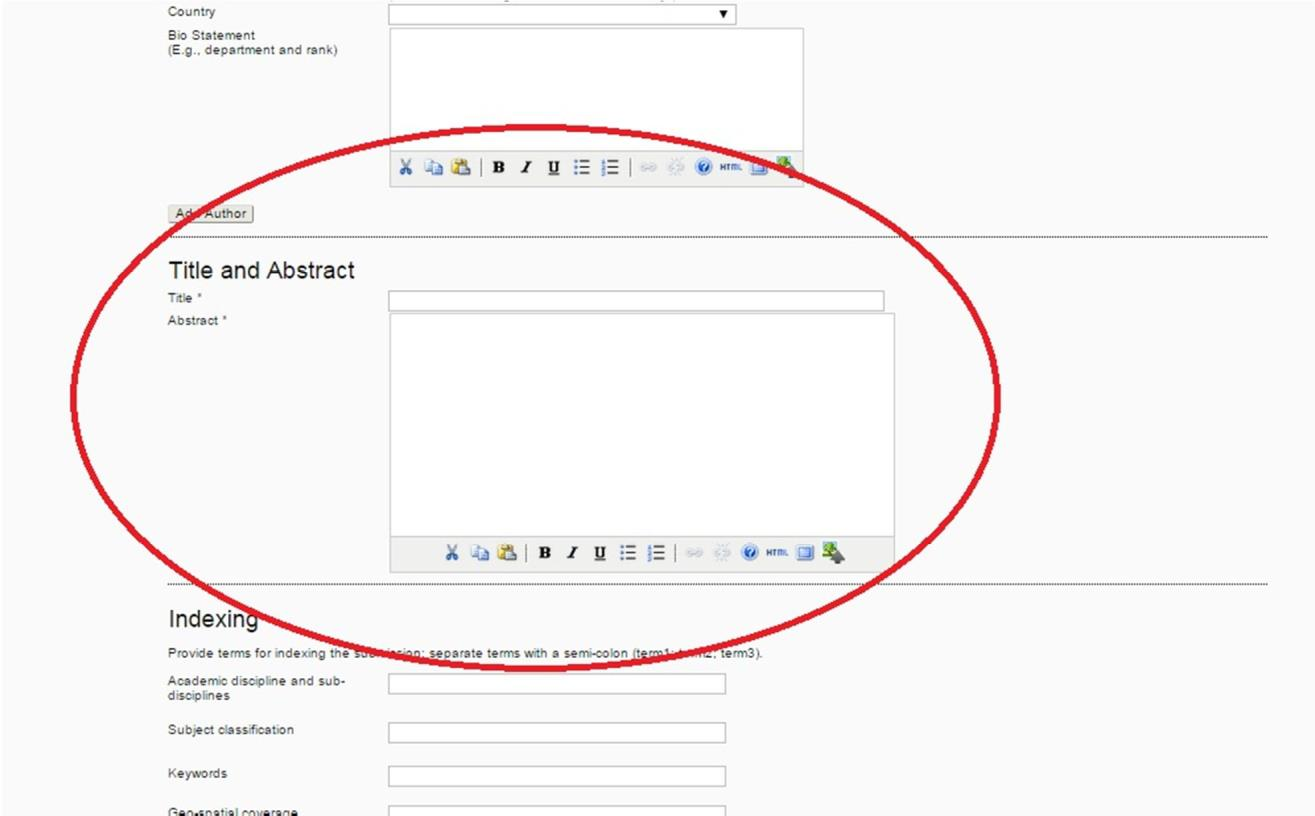1315x816 pixels.
Task: Click inside the Abstract text area
Action: [x=641, y=425]
